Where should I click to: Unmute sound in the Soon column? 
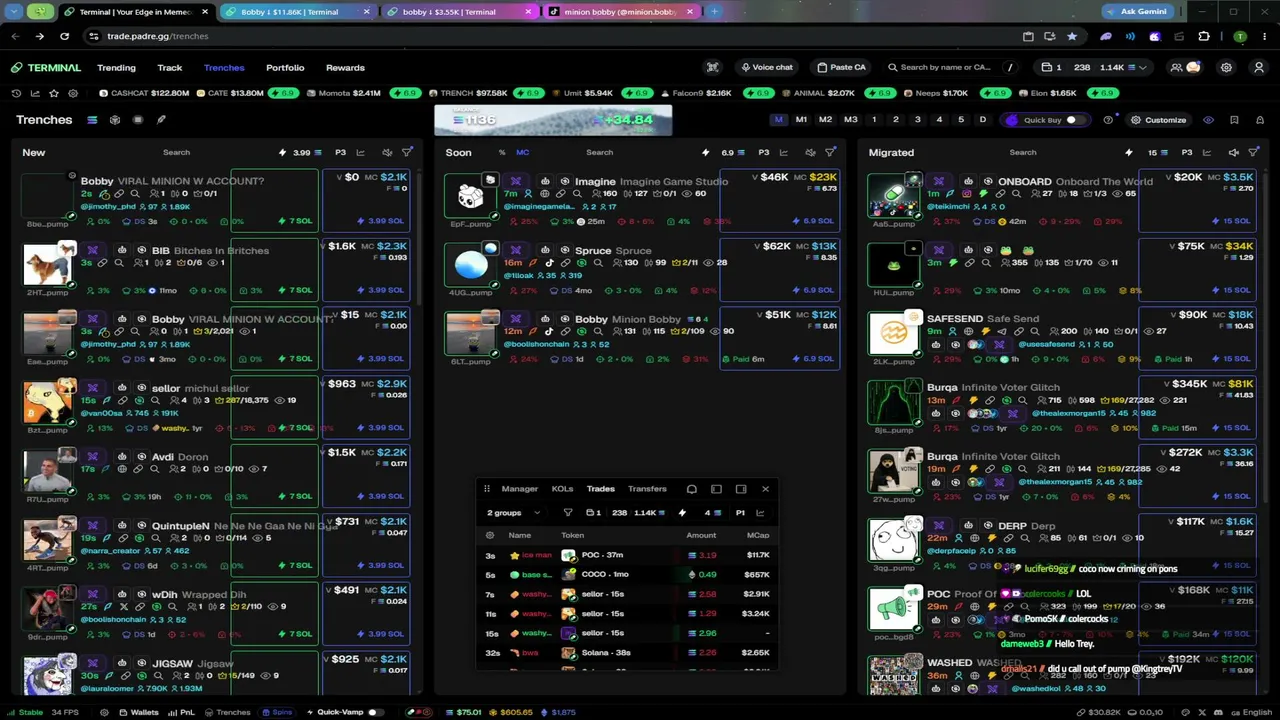(810, 153)
